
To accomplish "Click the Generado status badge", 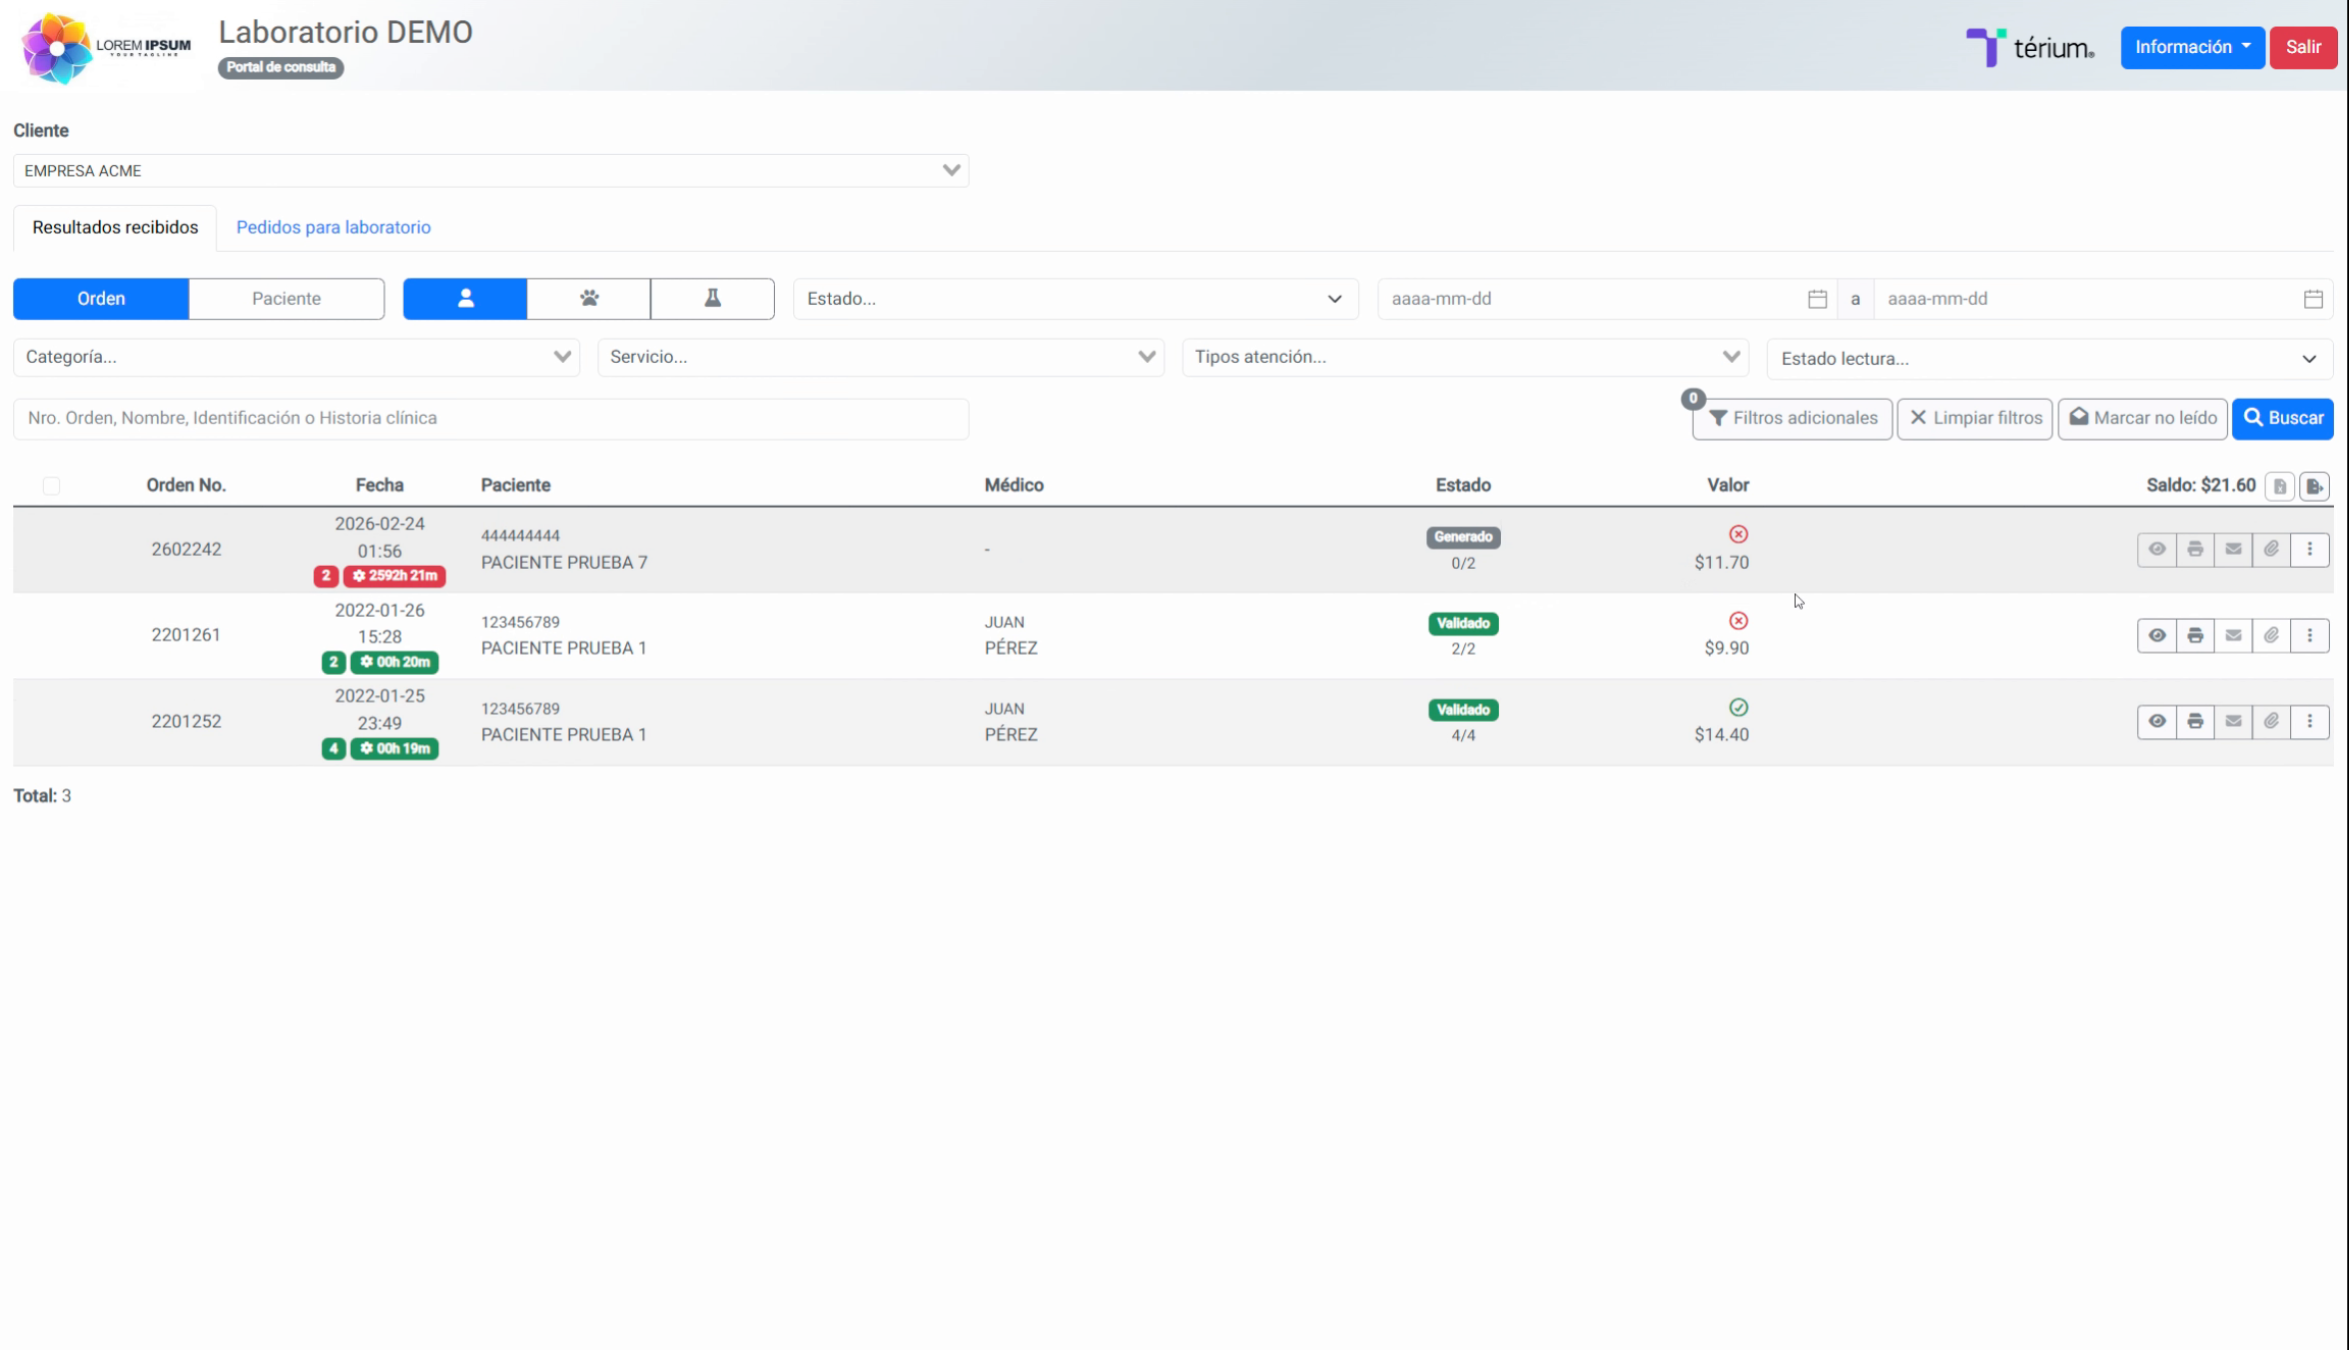I will click(1463, 537).
